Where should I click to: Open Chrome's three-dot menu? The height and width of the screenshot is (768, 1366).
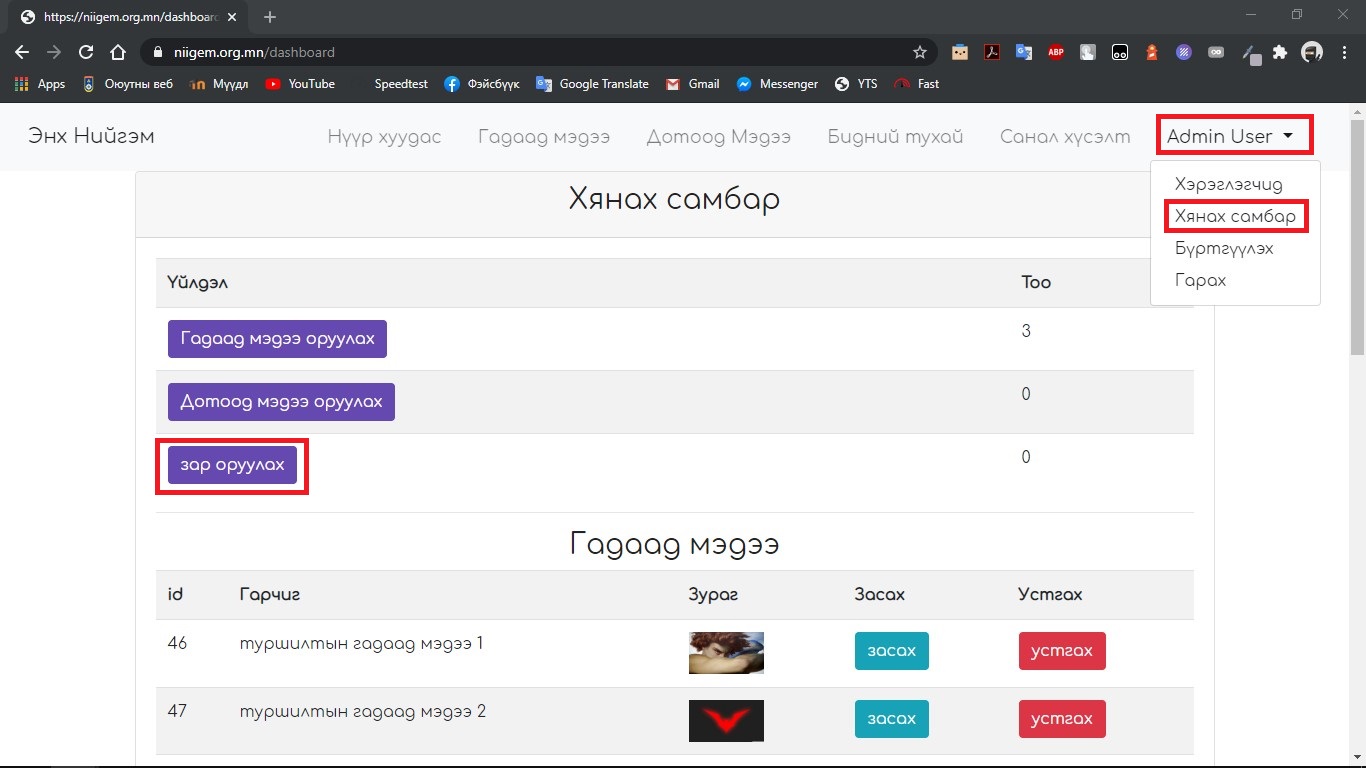[x=1345, y=52]
